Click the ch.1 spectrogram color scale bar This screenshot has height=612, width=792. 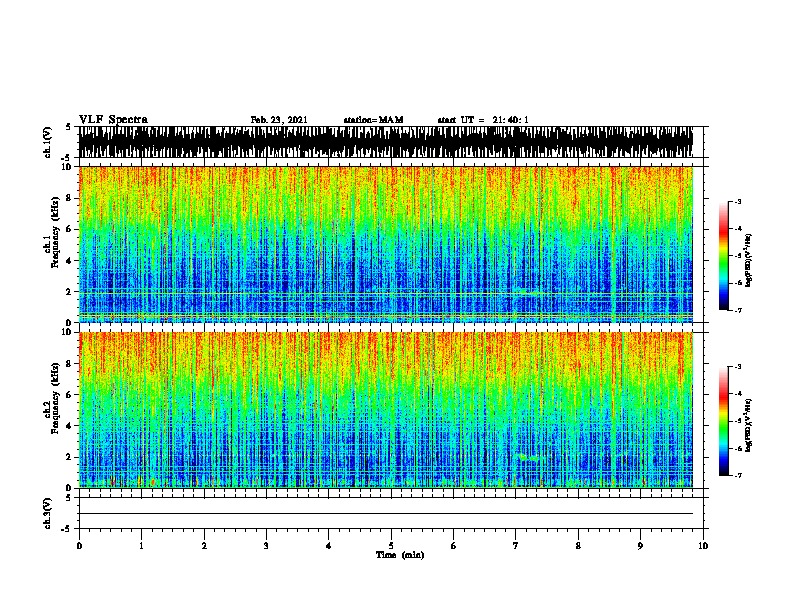[x=723, y=256]
